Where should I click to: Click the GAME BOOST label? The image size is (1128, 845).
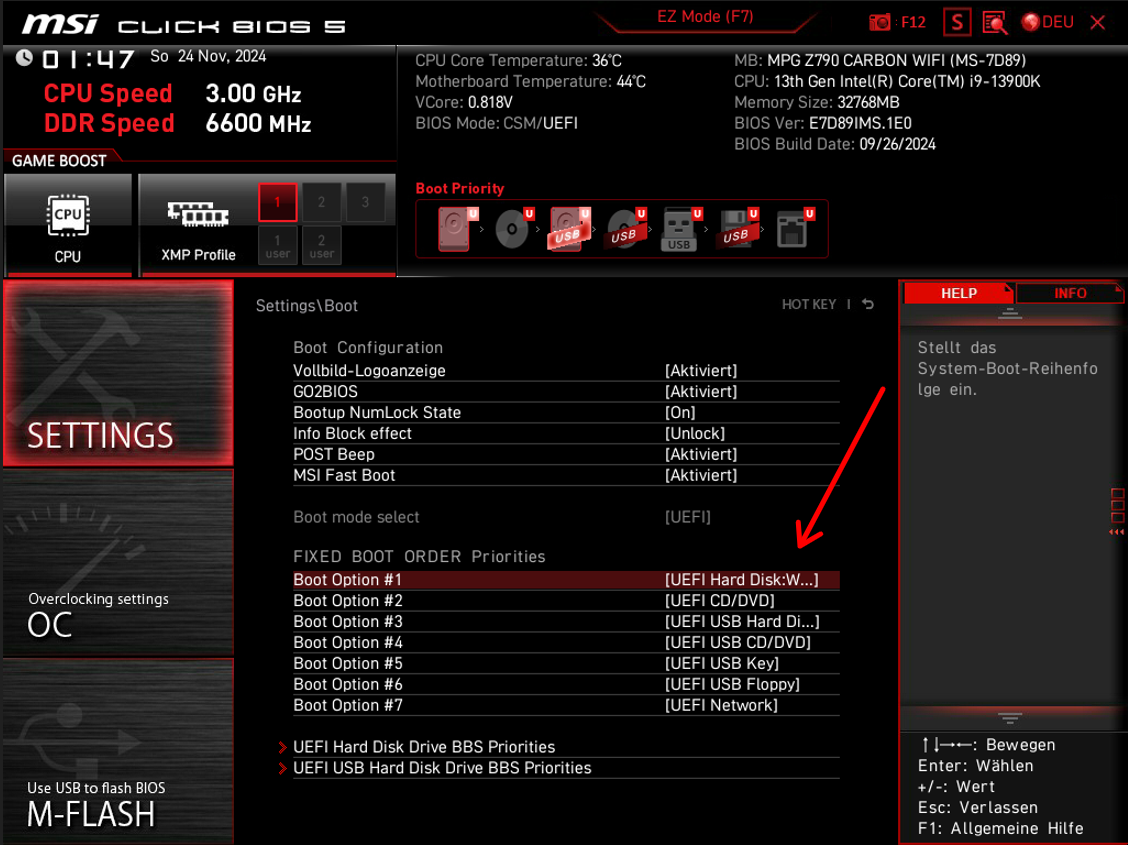pos(59,160)
